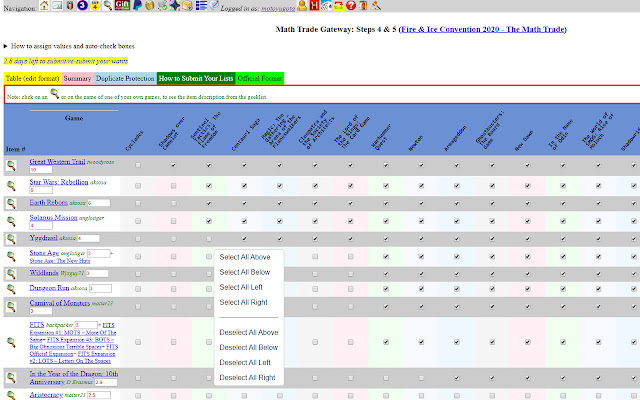Click the logged-in username link
The height and width of the screenshot is (400, 640).
point(278,8)
